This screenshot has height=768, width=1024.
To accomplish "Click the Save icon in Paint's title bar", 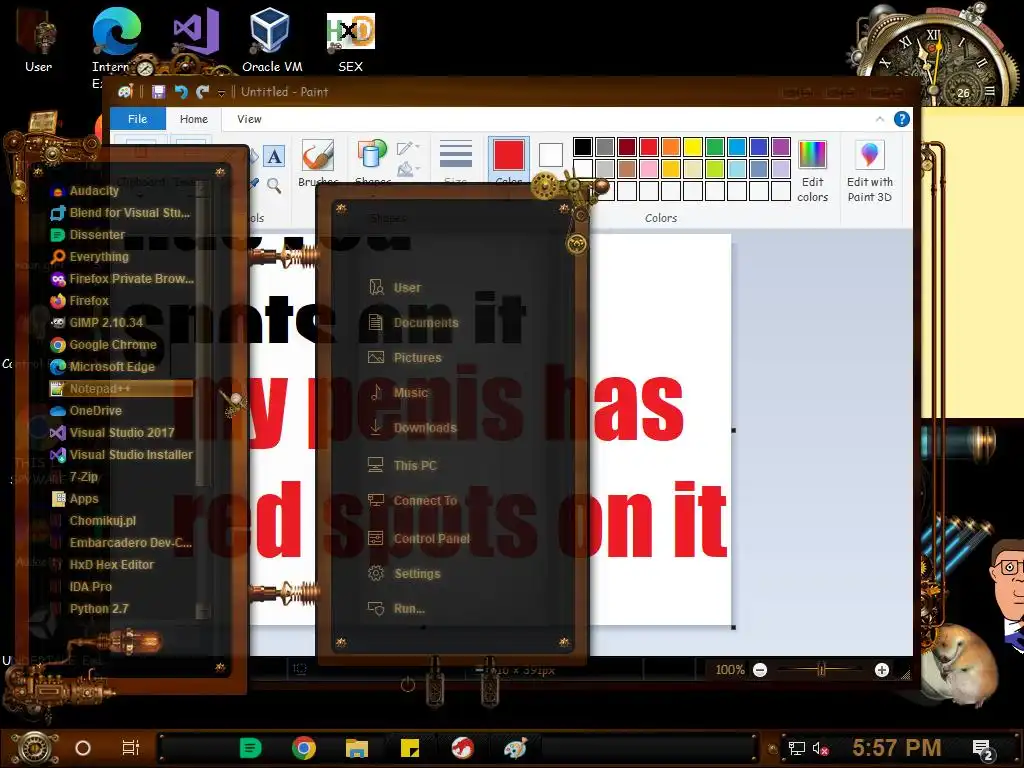I will point(158,92).
